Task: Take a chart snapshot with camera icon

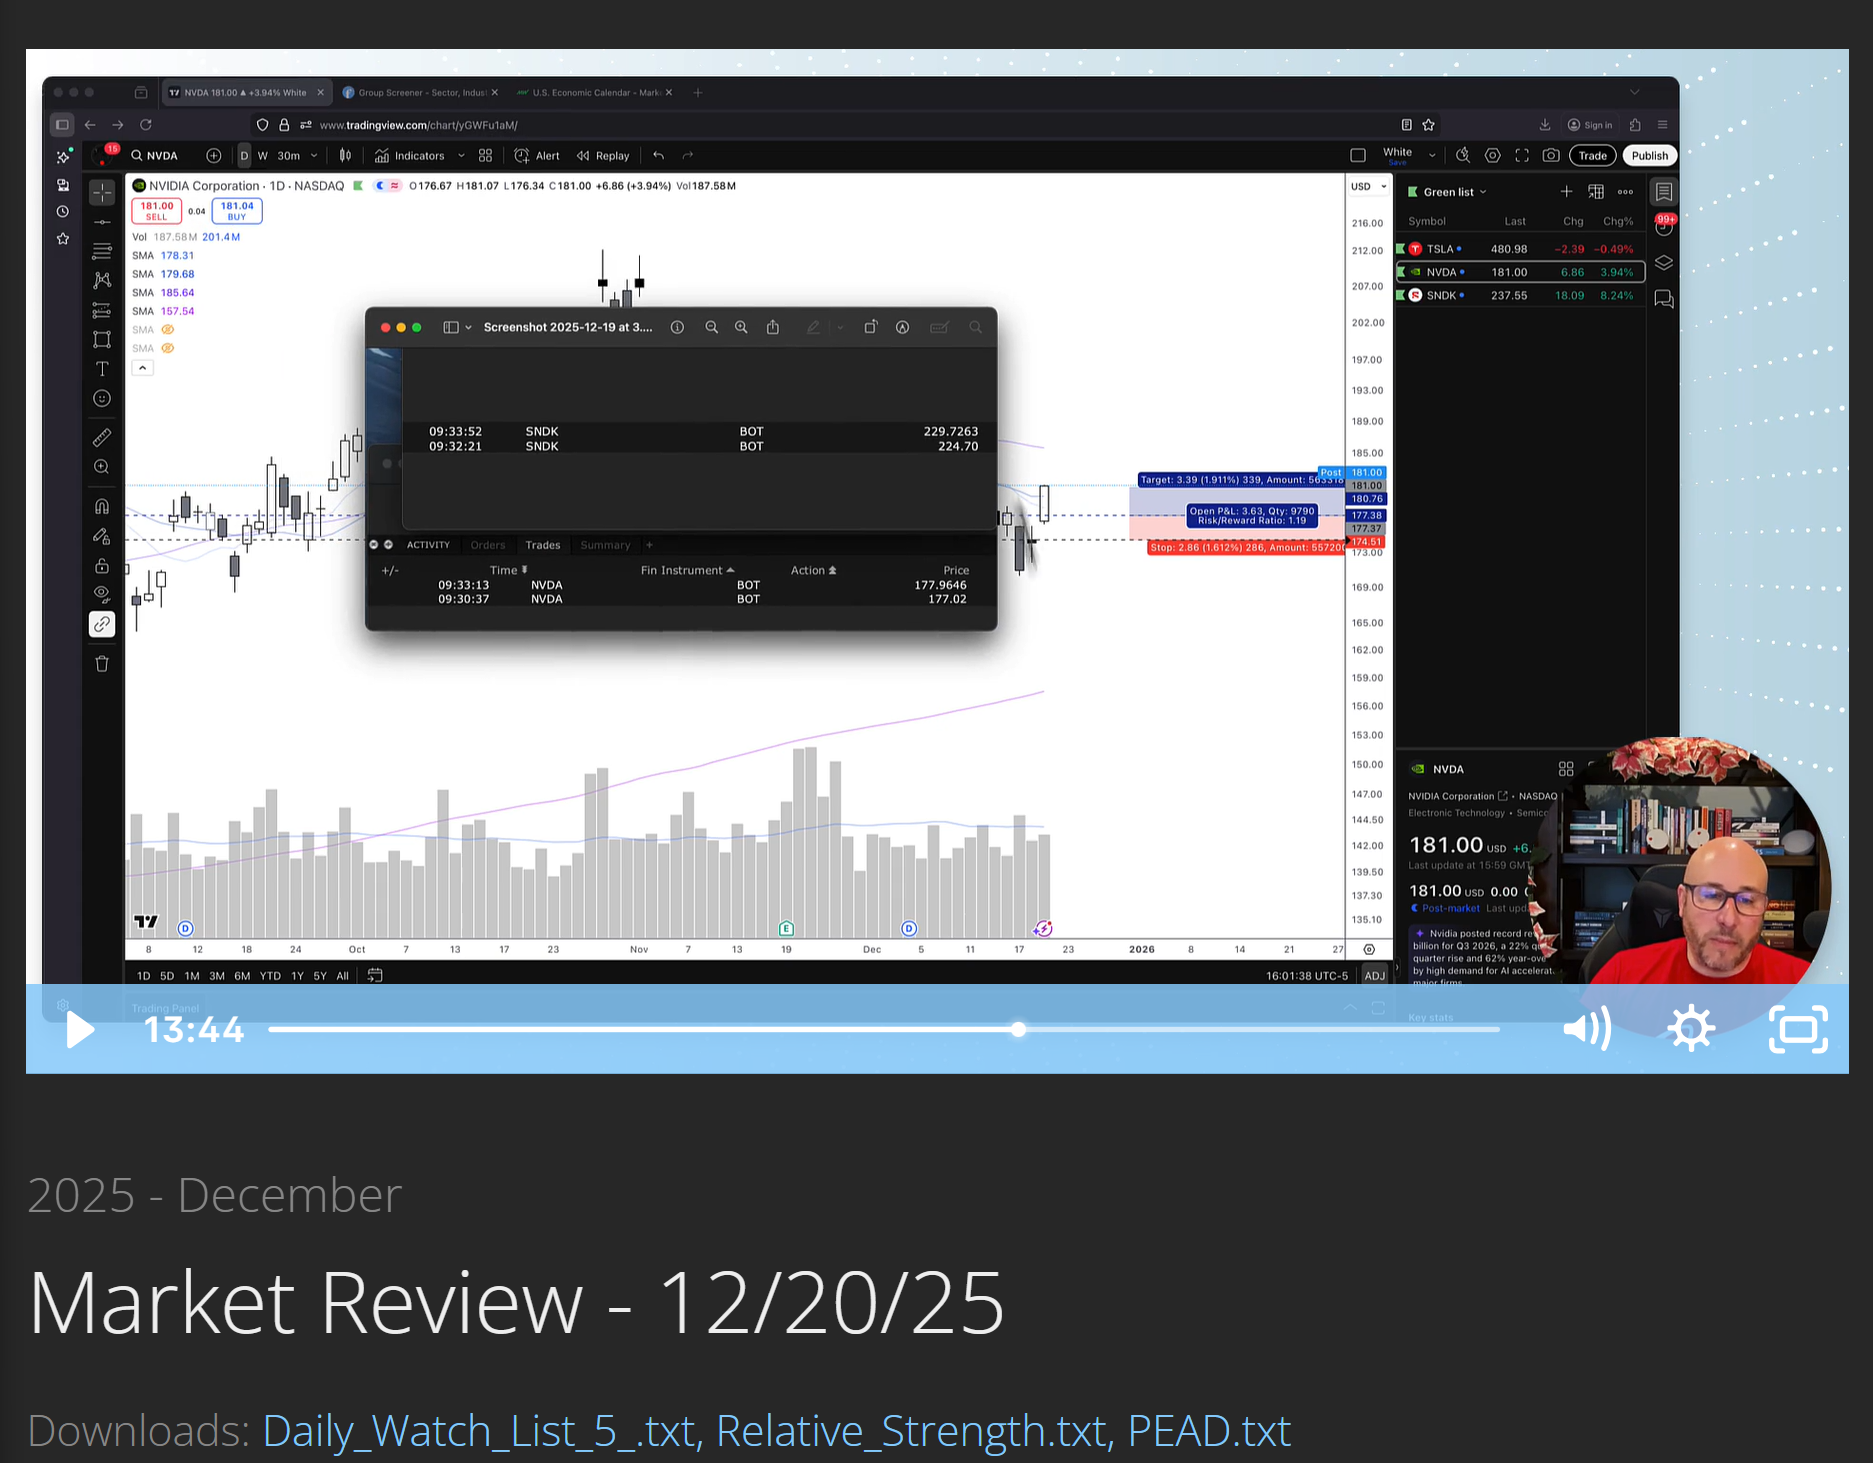Action: (1551, 156)
